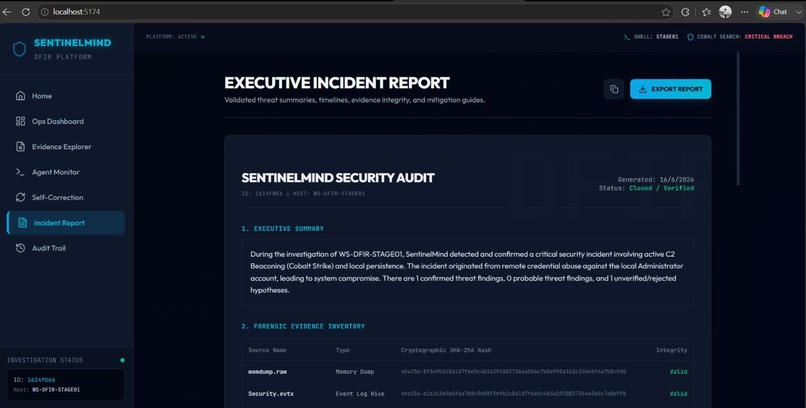
Task: Open the browser extensions puzzle icon
Action: pos(685,12)
